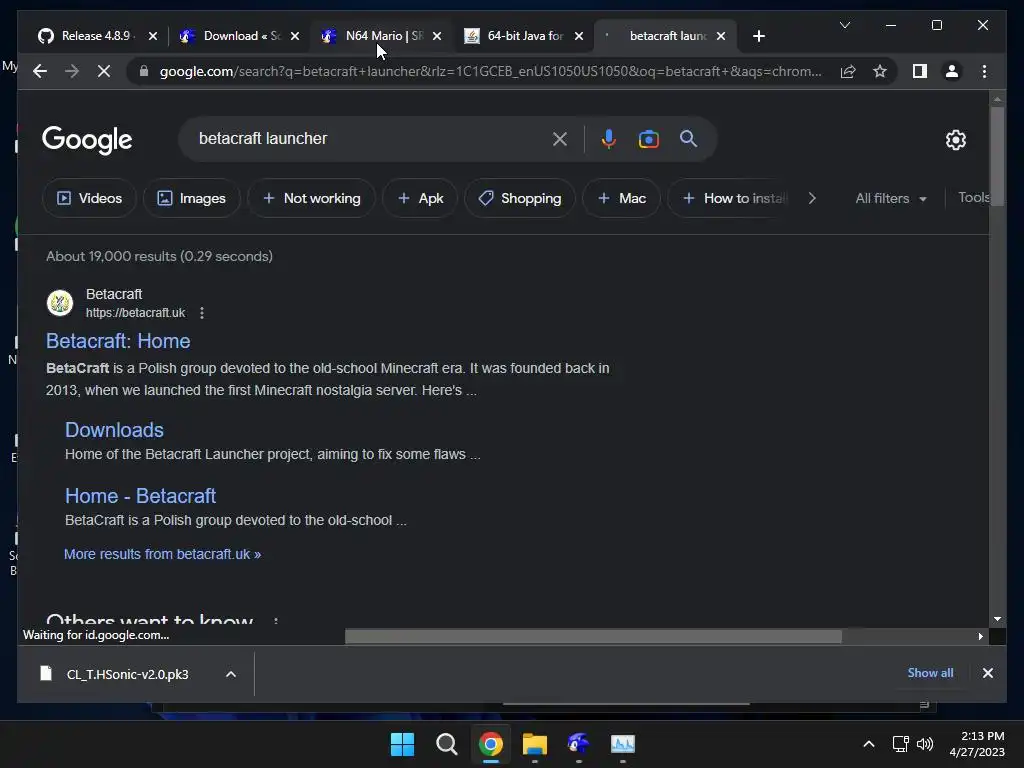This screenshot has height=768, width=1024.
Task: Open more options for Betacraft result
Action: click(202, 313)
